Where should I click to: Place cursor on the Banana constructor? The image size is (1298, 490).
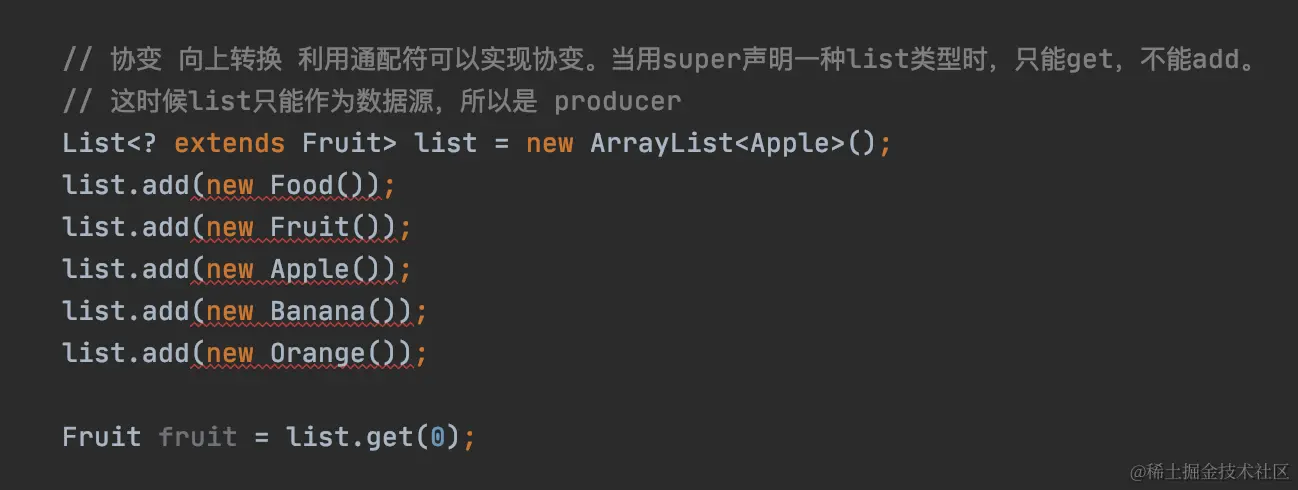(318, 311)
